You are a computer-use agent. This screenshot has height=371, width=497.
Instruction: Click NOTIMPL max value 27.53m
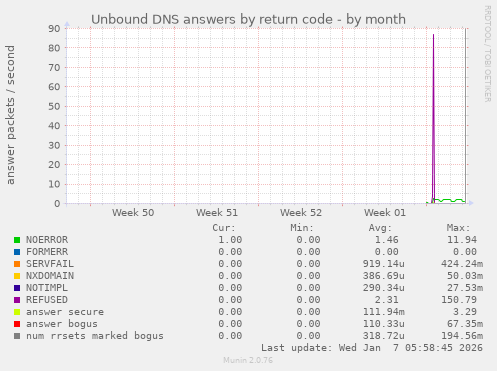coord(465,288)
